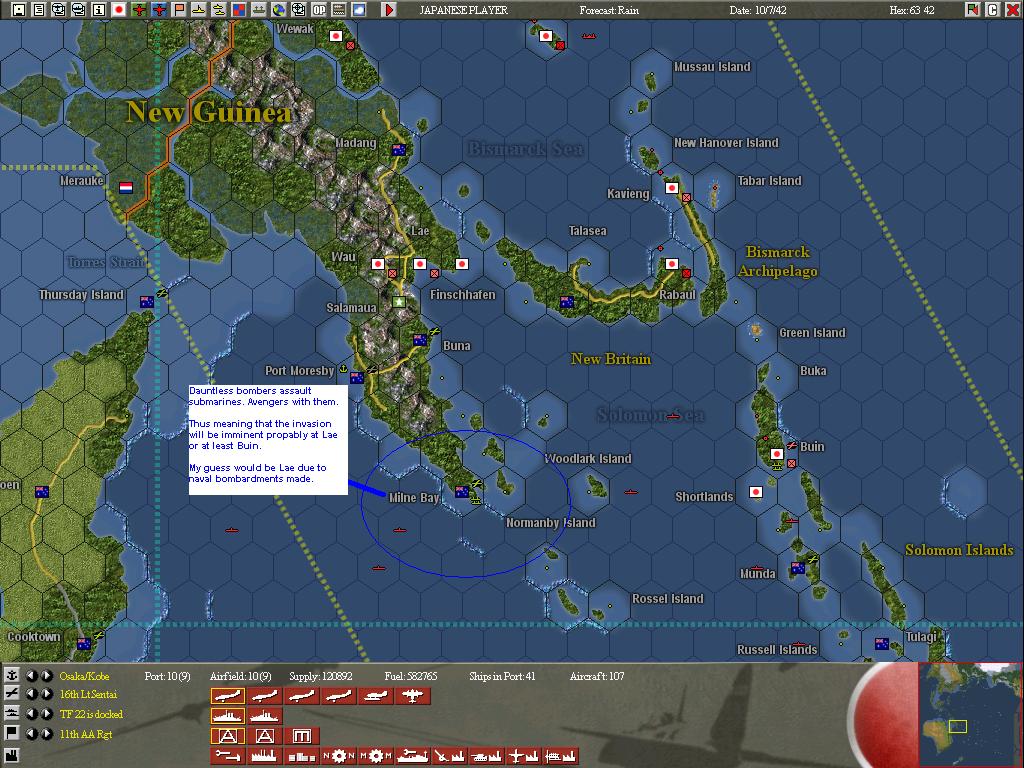
Task: Toggle the flag display icon on top toolbar
Action: tap(178, 10)
